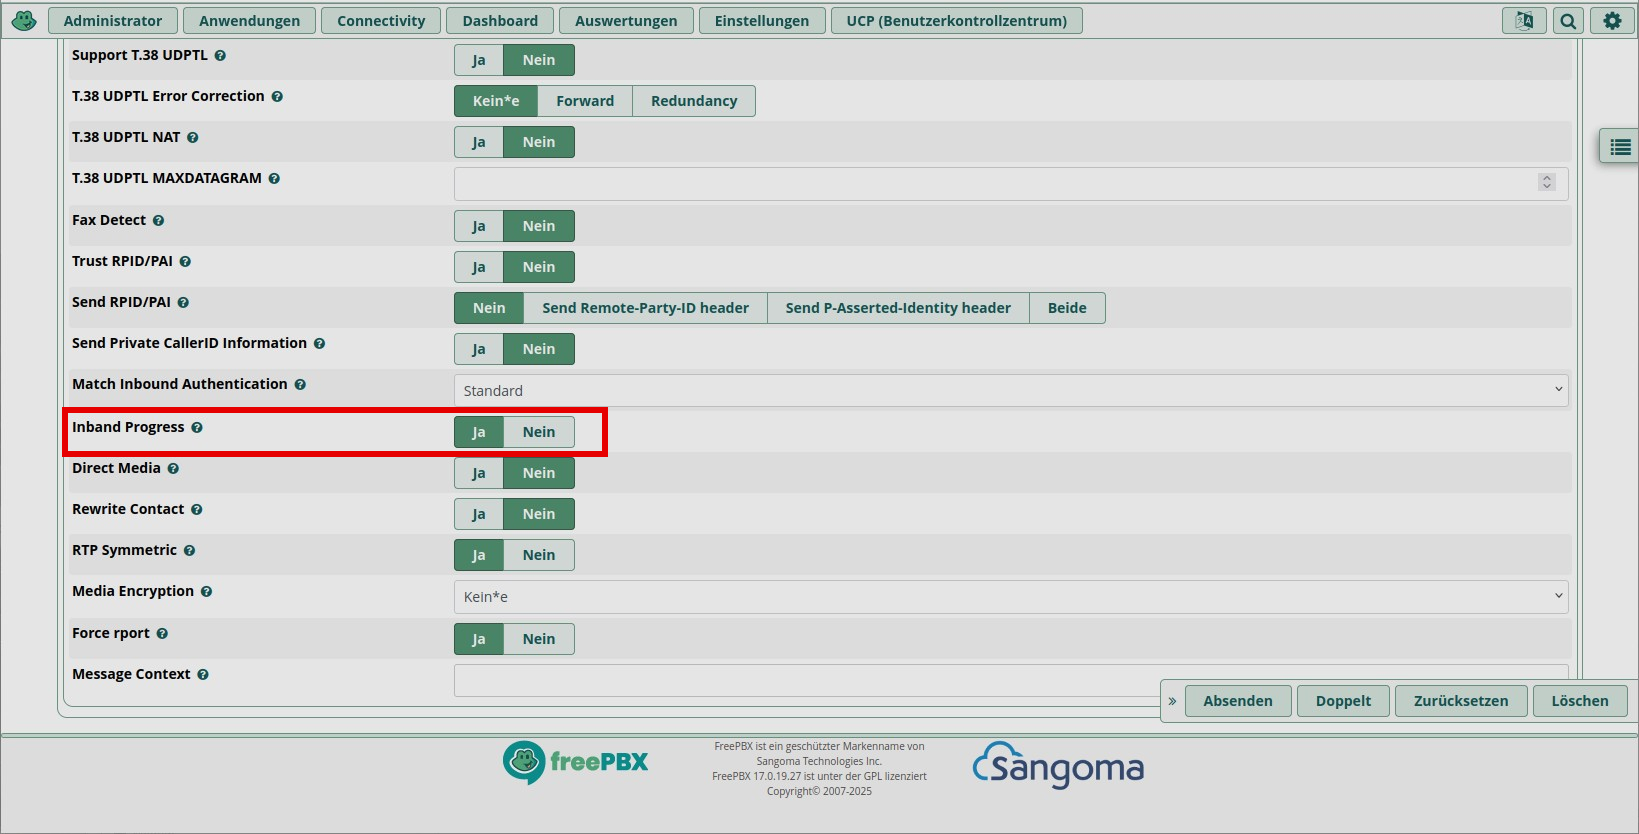Open the Connectivity menu
1639x834 pixels.
tap(381, 21)
